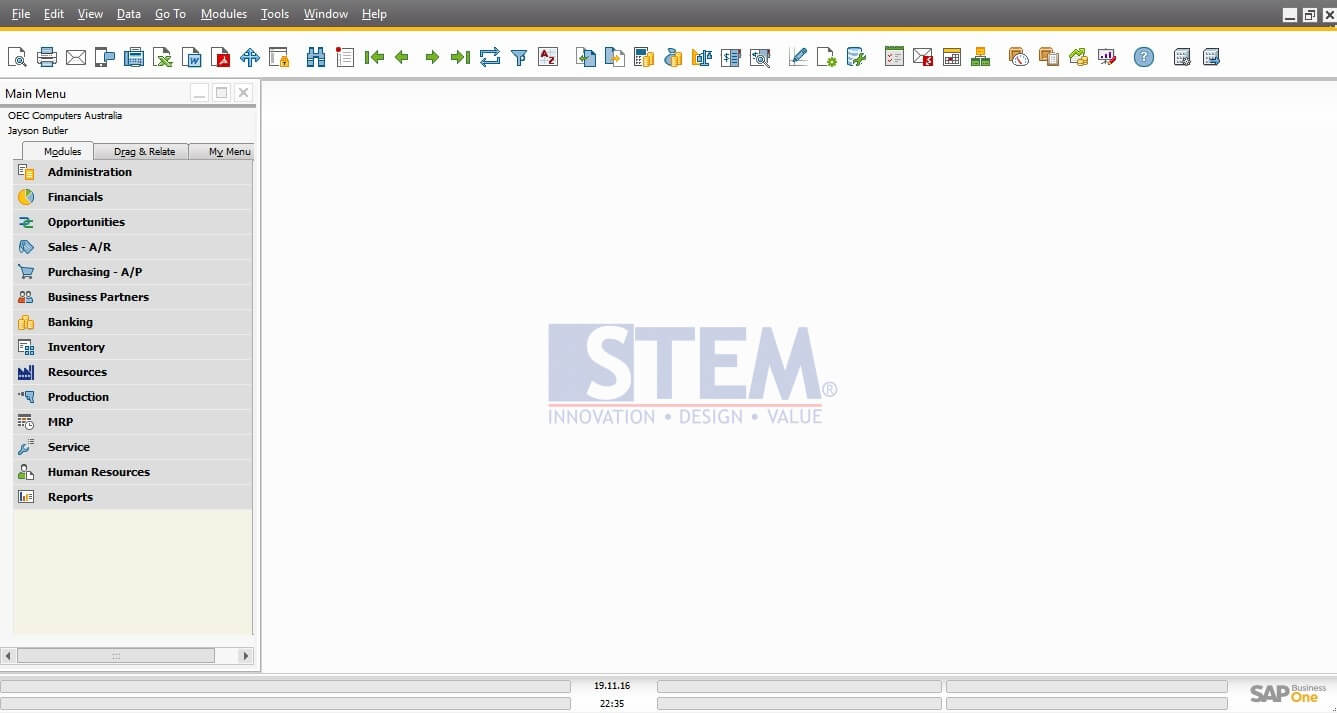Go to Next Record arrow

[432, 57]
